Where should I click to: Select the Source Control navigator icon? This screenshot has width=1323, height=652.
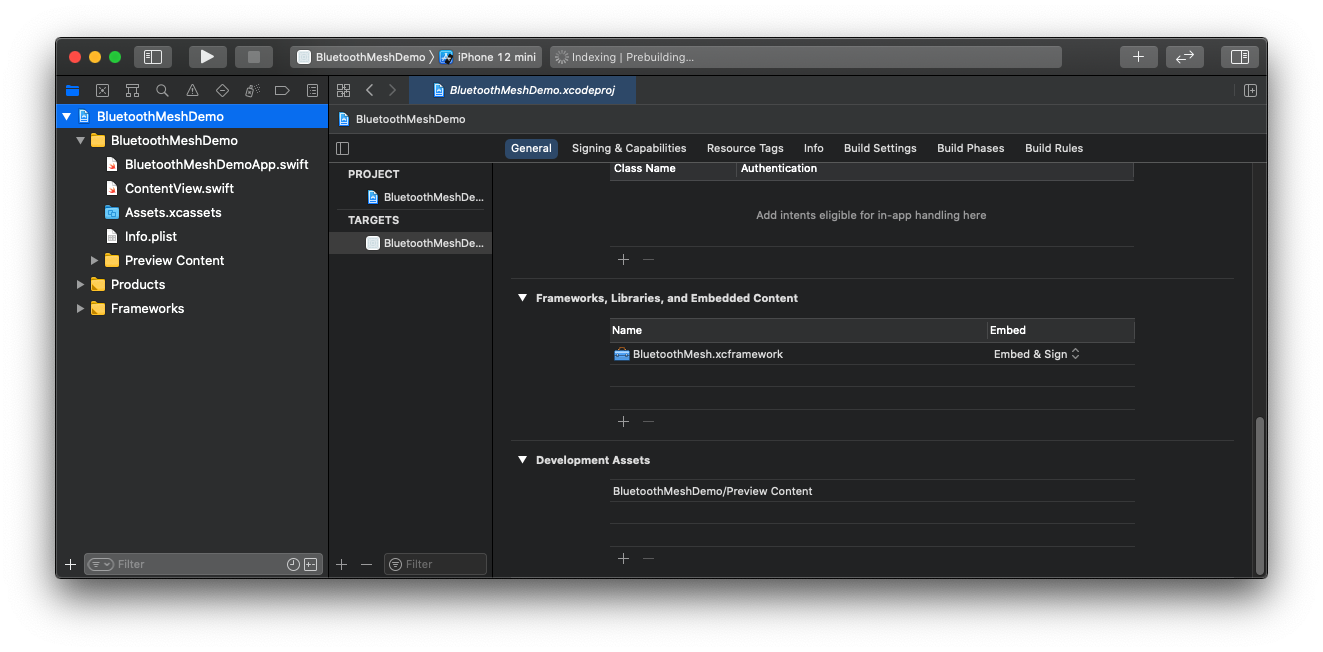click(x=102, y=90)
